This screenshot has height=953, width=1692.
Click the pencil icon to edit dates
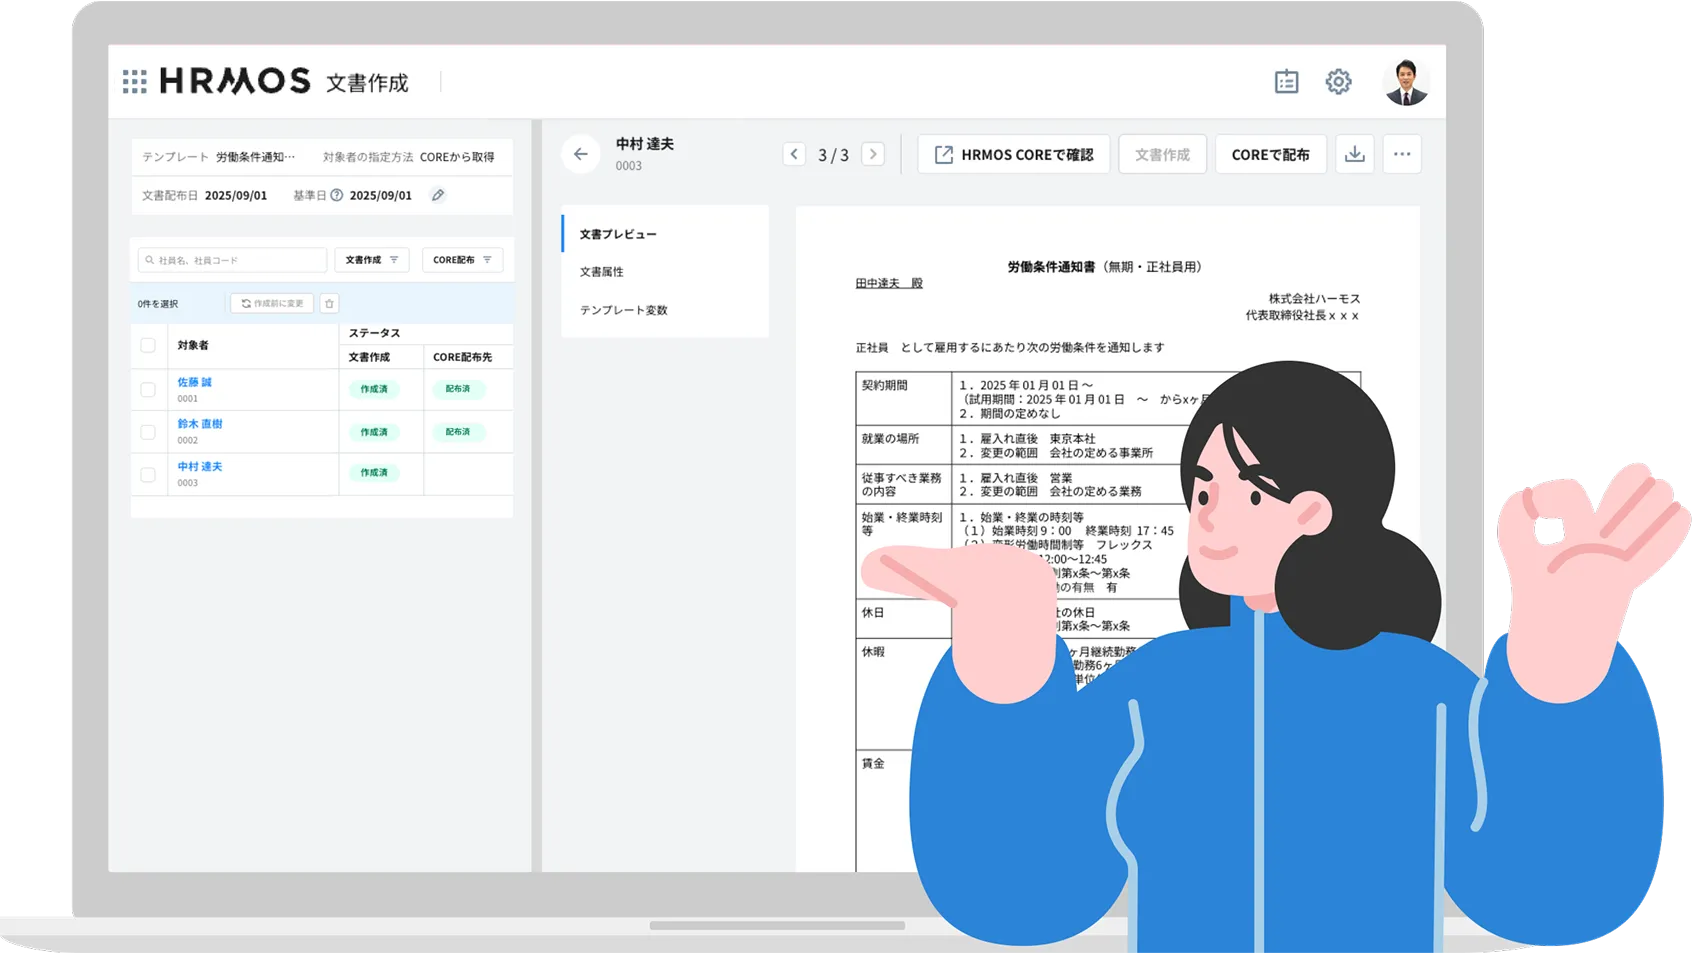click(x=437, y=195)
